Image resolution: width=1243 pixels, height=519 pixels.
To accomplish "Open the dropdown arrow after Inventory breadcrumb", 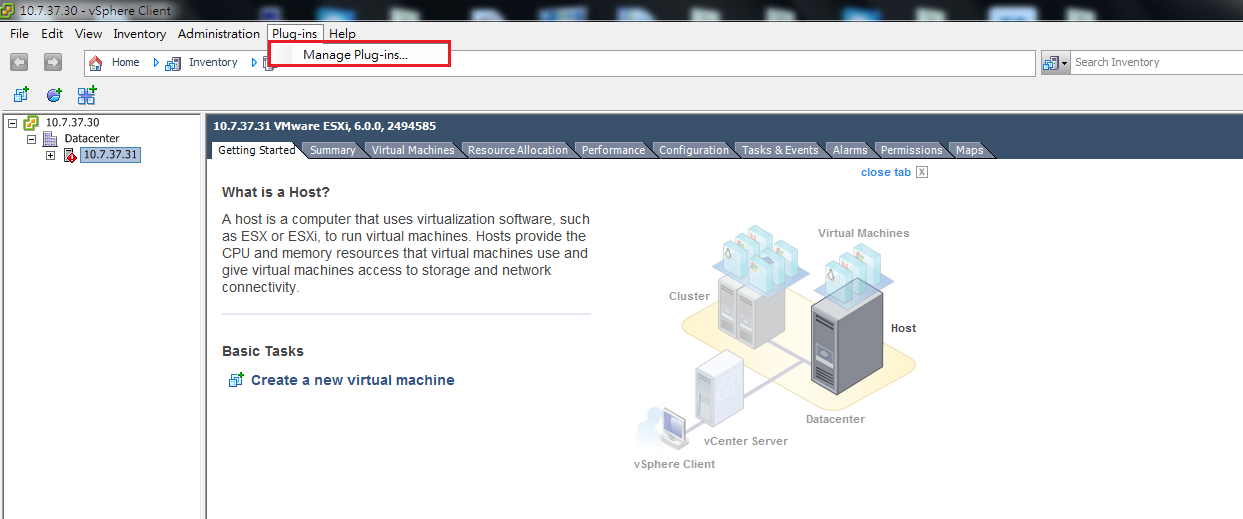I will (x=255, y=62).
